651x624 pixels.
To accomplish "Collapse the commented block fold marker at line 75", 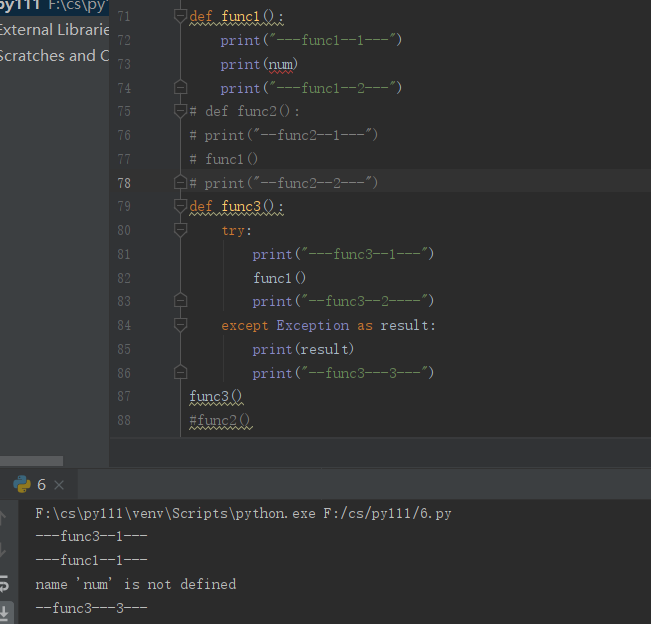I will (180, 111).
